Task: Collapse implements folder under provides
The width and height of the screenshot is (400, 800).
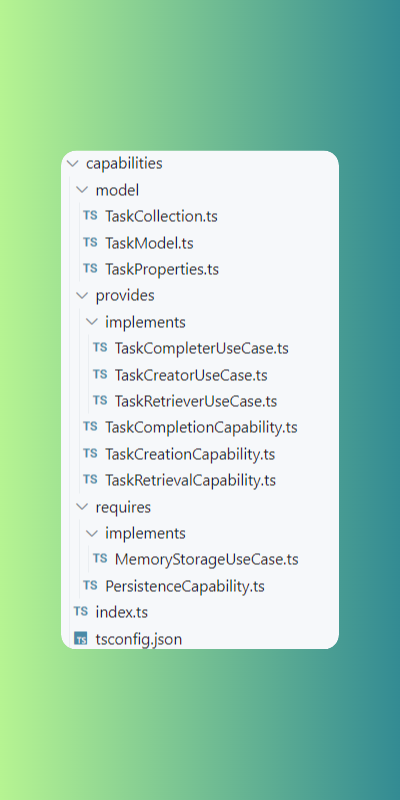Action: (x=91, y=322)
